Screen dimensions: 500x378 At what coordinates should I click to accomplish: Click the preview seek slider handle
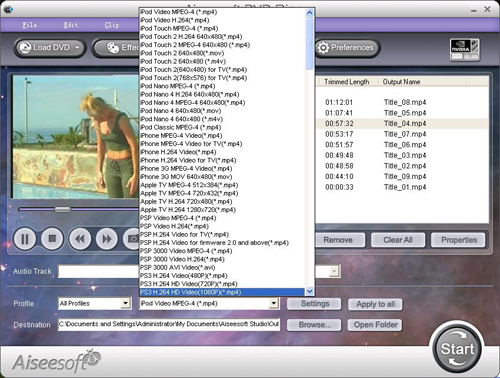63,209
